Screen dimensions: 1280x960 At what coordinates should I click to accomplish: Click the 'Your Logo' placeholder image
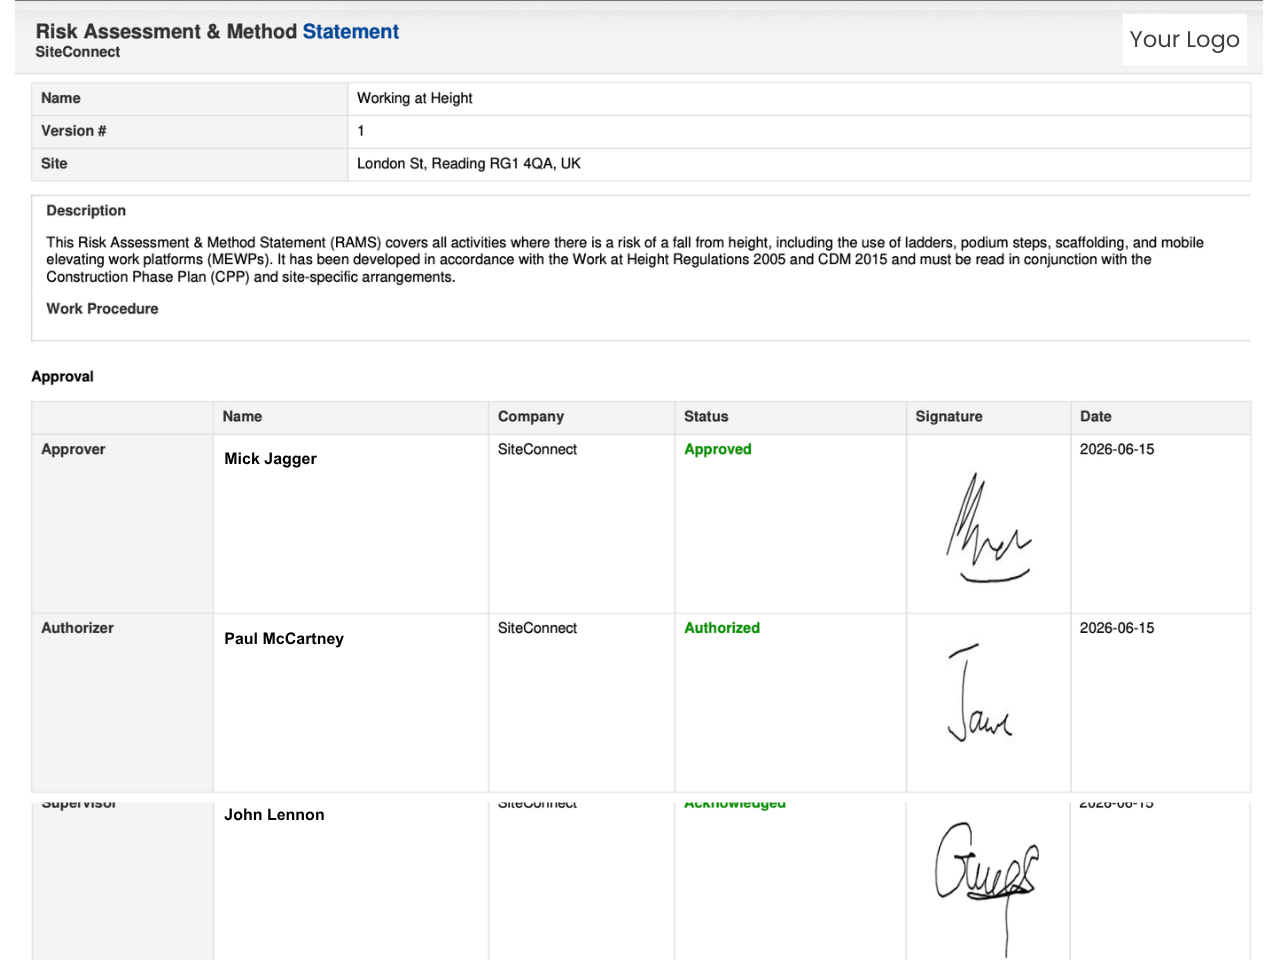1184,39
